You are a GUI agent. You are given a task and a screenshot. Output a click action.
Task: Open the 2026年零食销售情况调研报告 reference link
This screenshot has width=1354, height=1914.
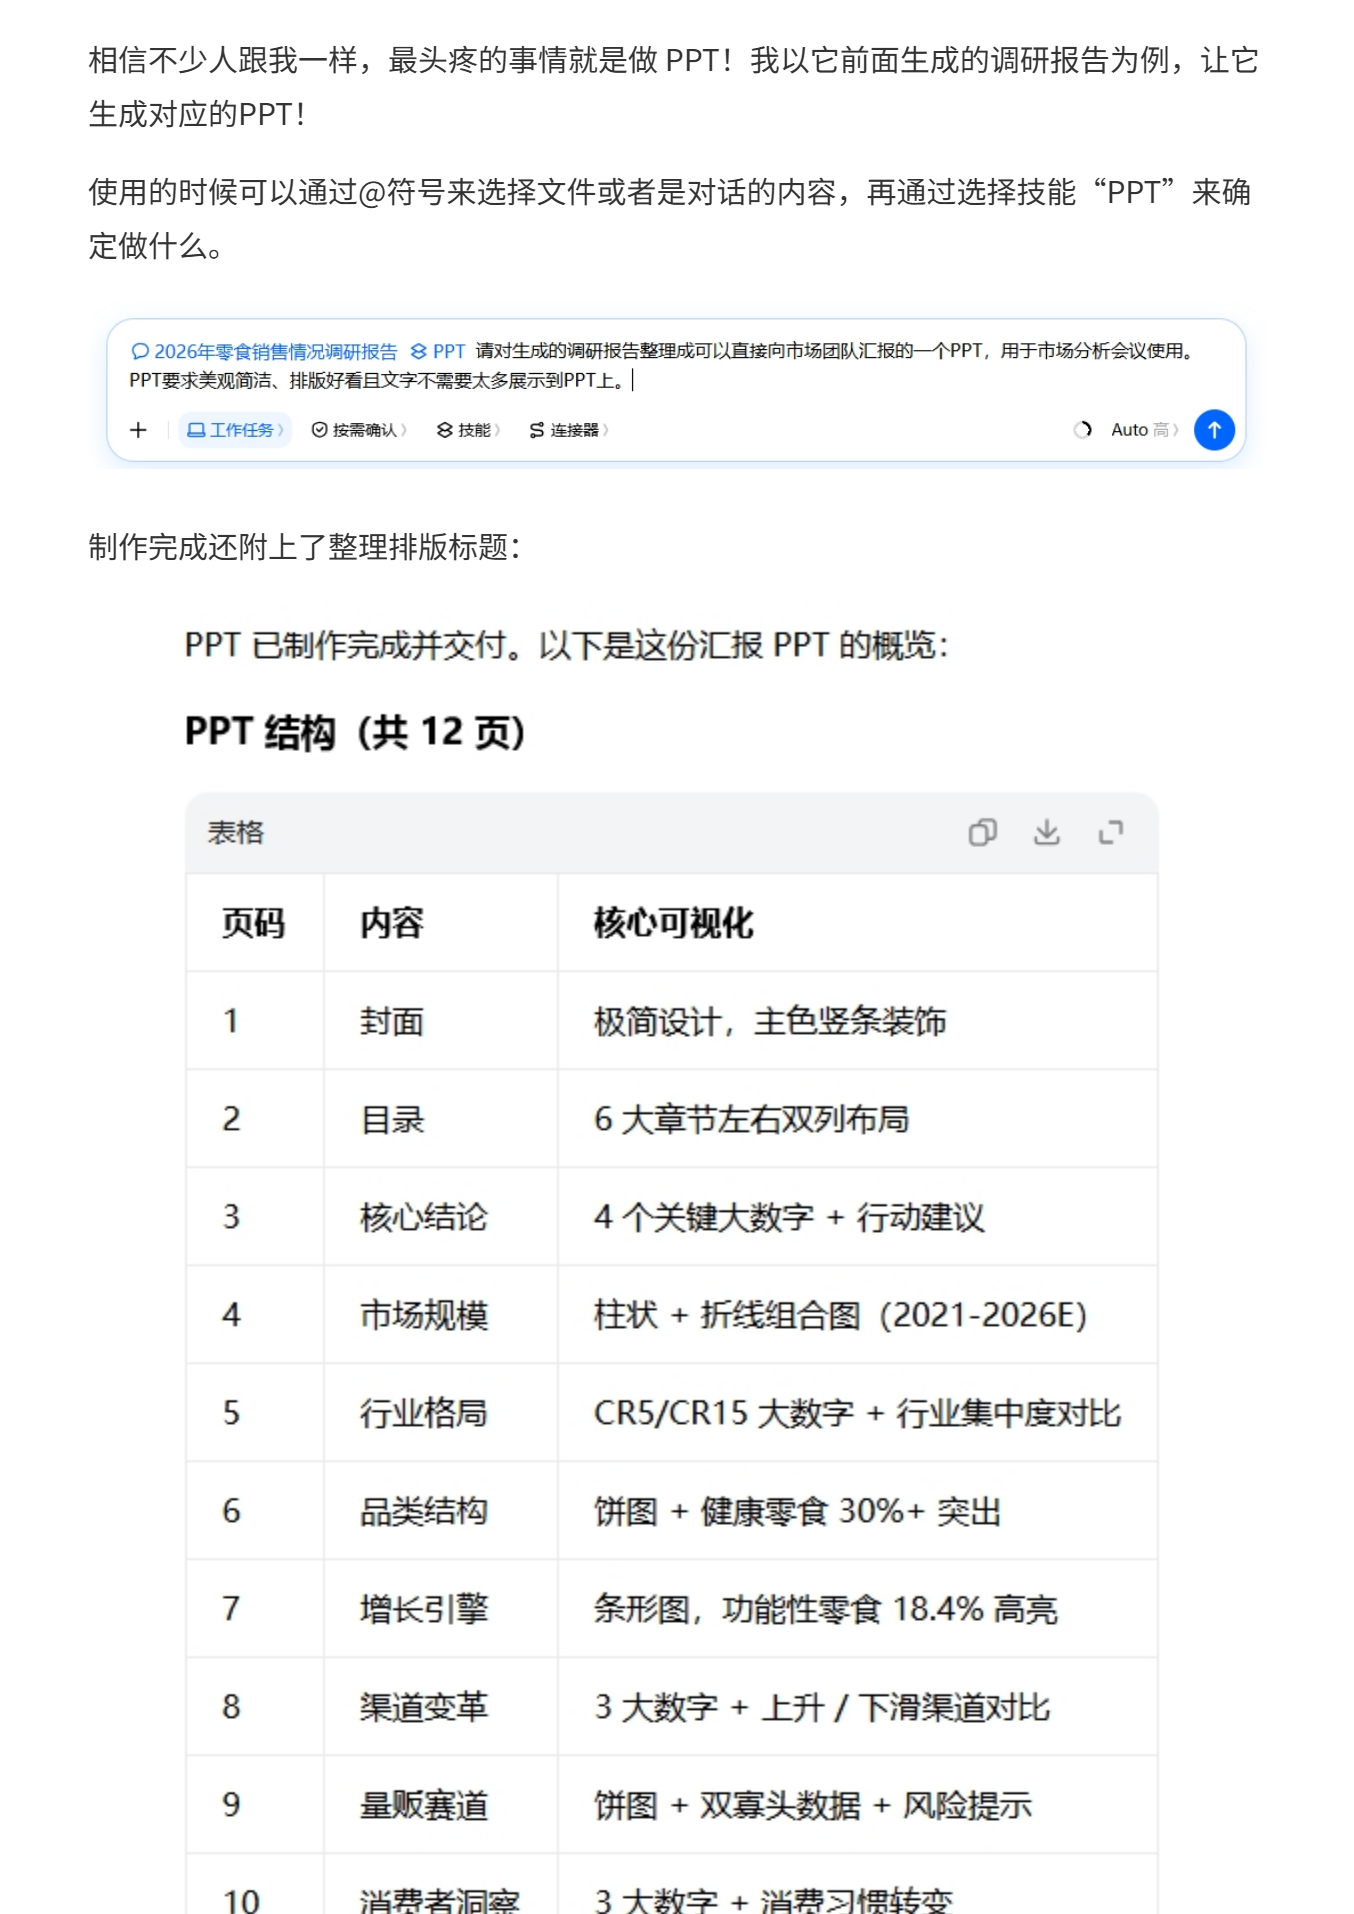[x=275, y=351]
